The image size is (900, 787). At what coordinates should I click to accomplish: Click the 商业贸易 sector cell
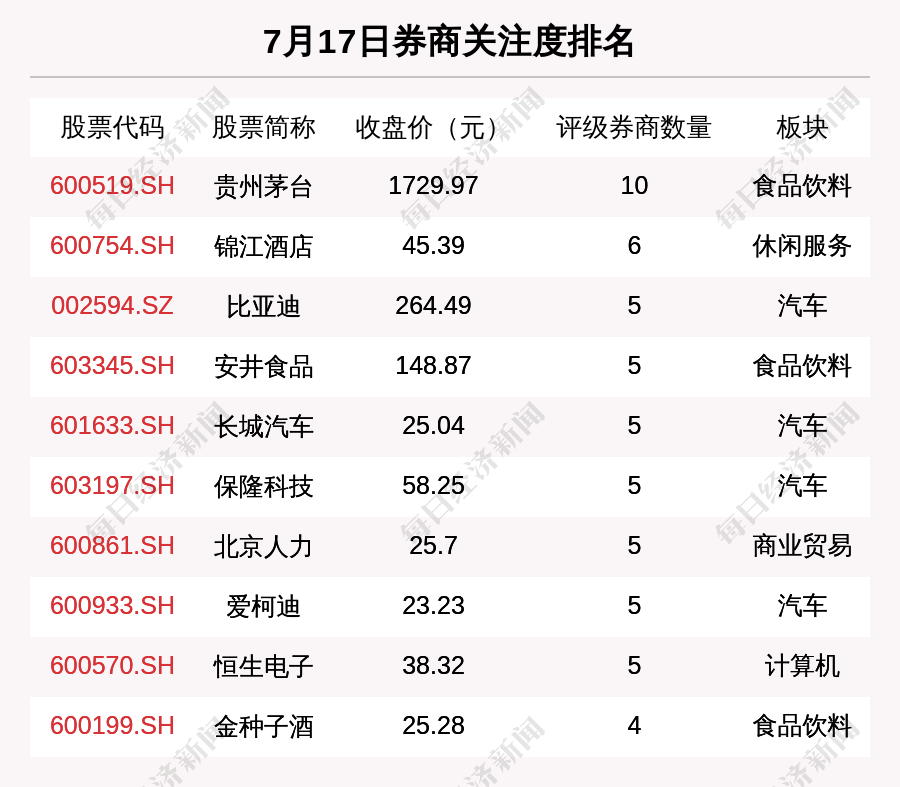click(802, 546)
